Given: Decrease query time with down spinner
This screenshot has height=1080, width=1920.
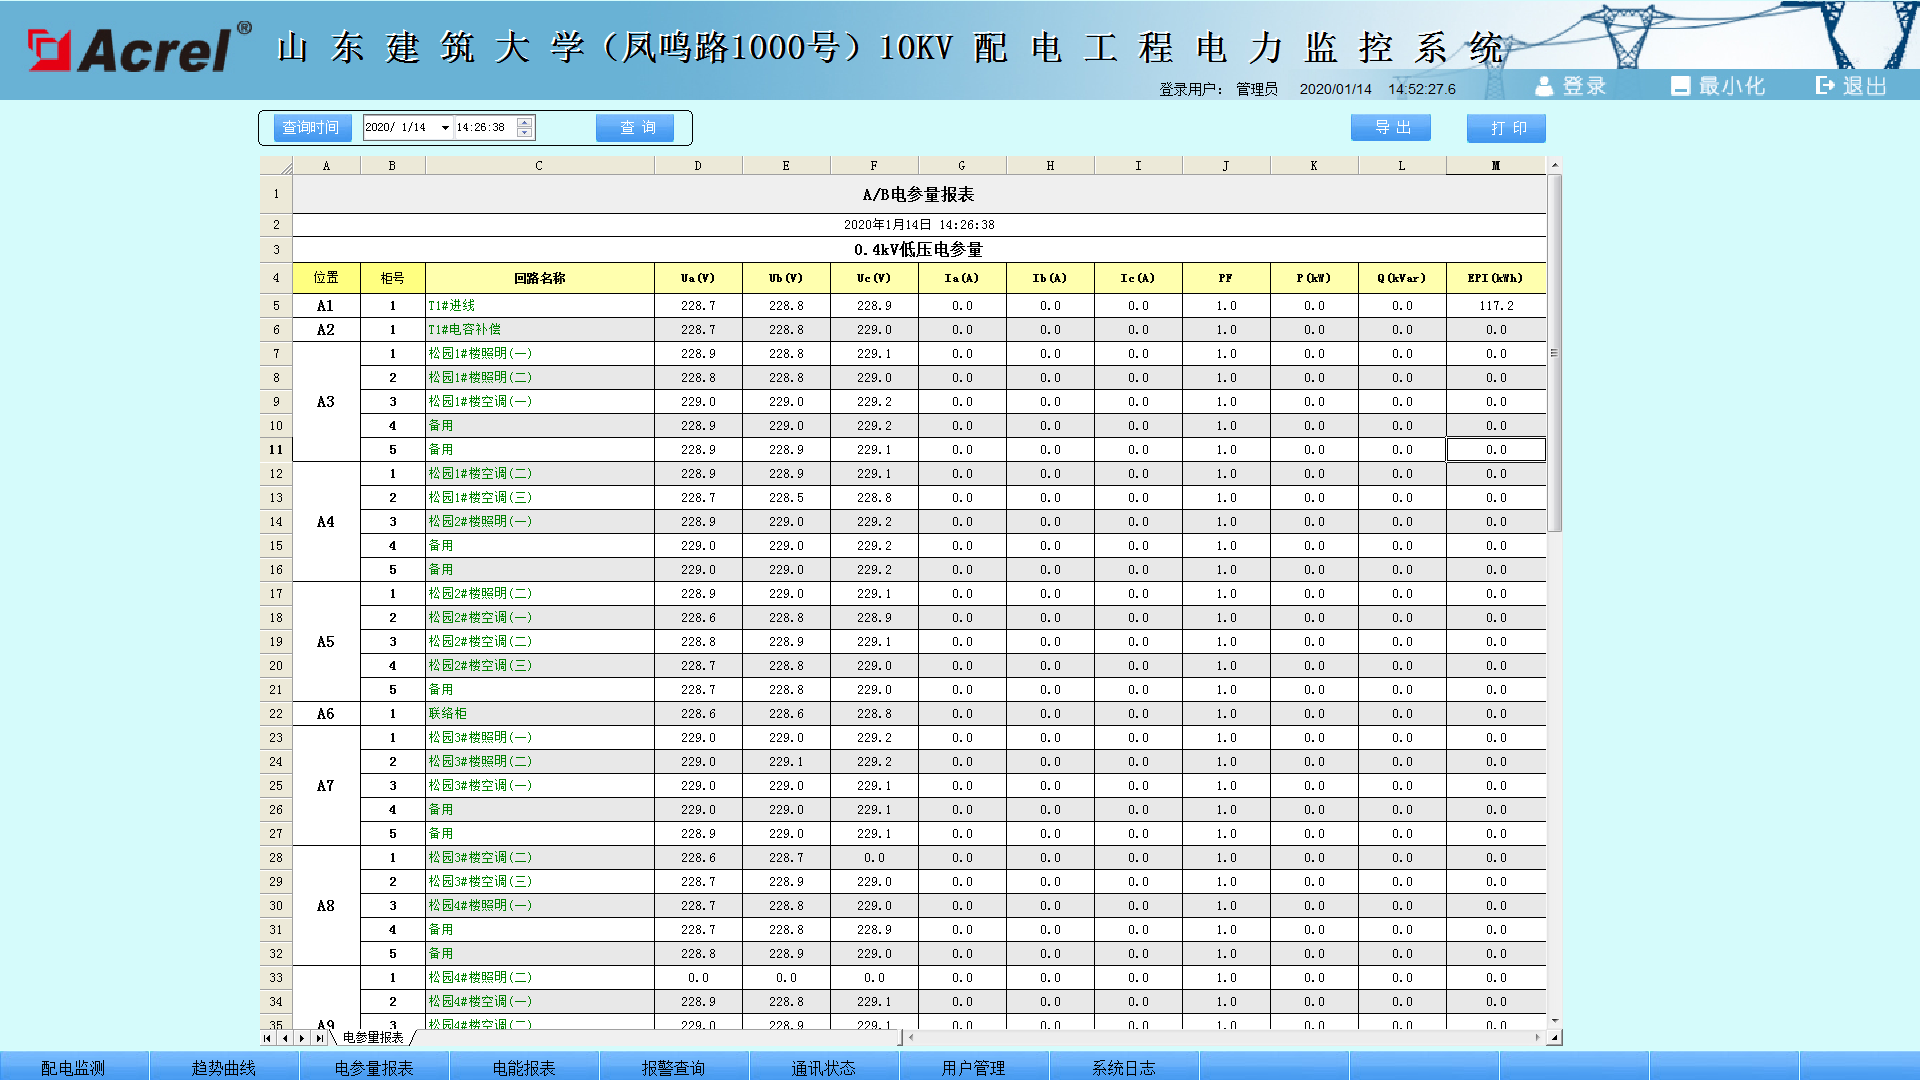Looking at the screenshot, I should tap(525, 133).
